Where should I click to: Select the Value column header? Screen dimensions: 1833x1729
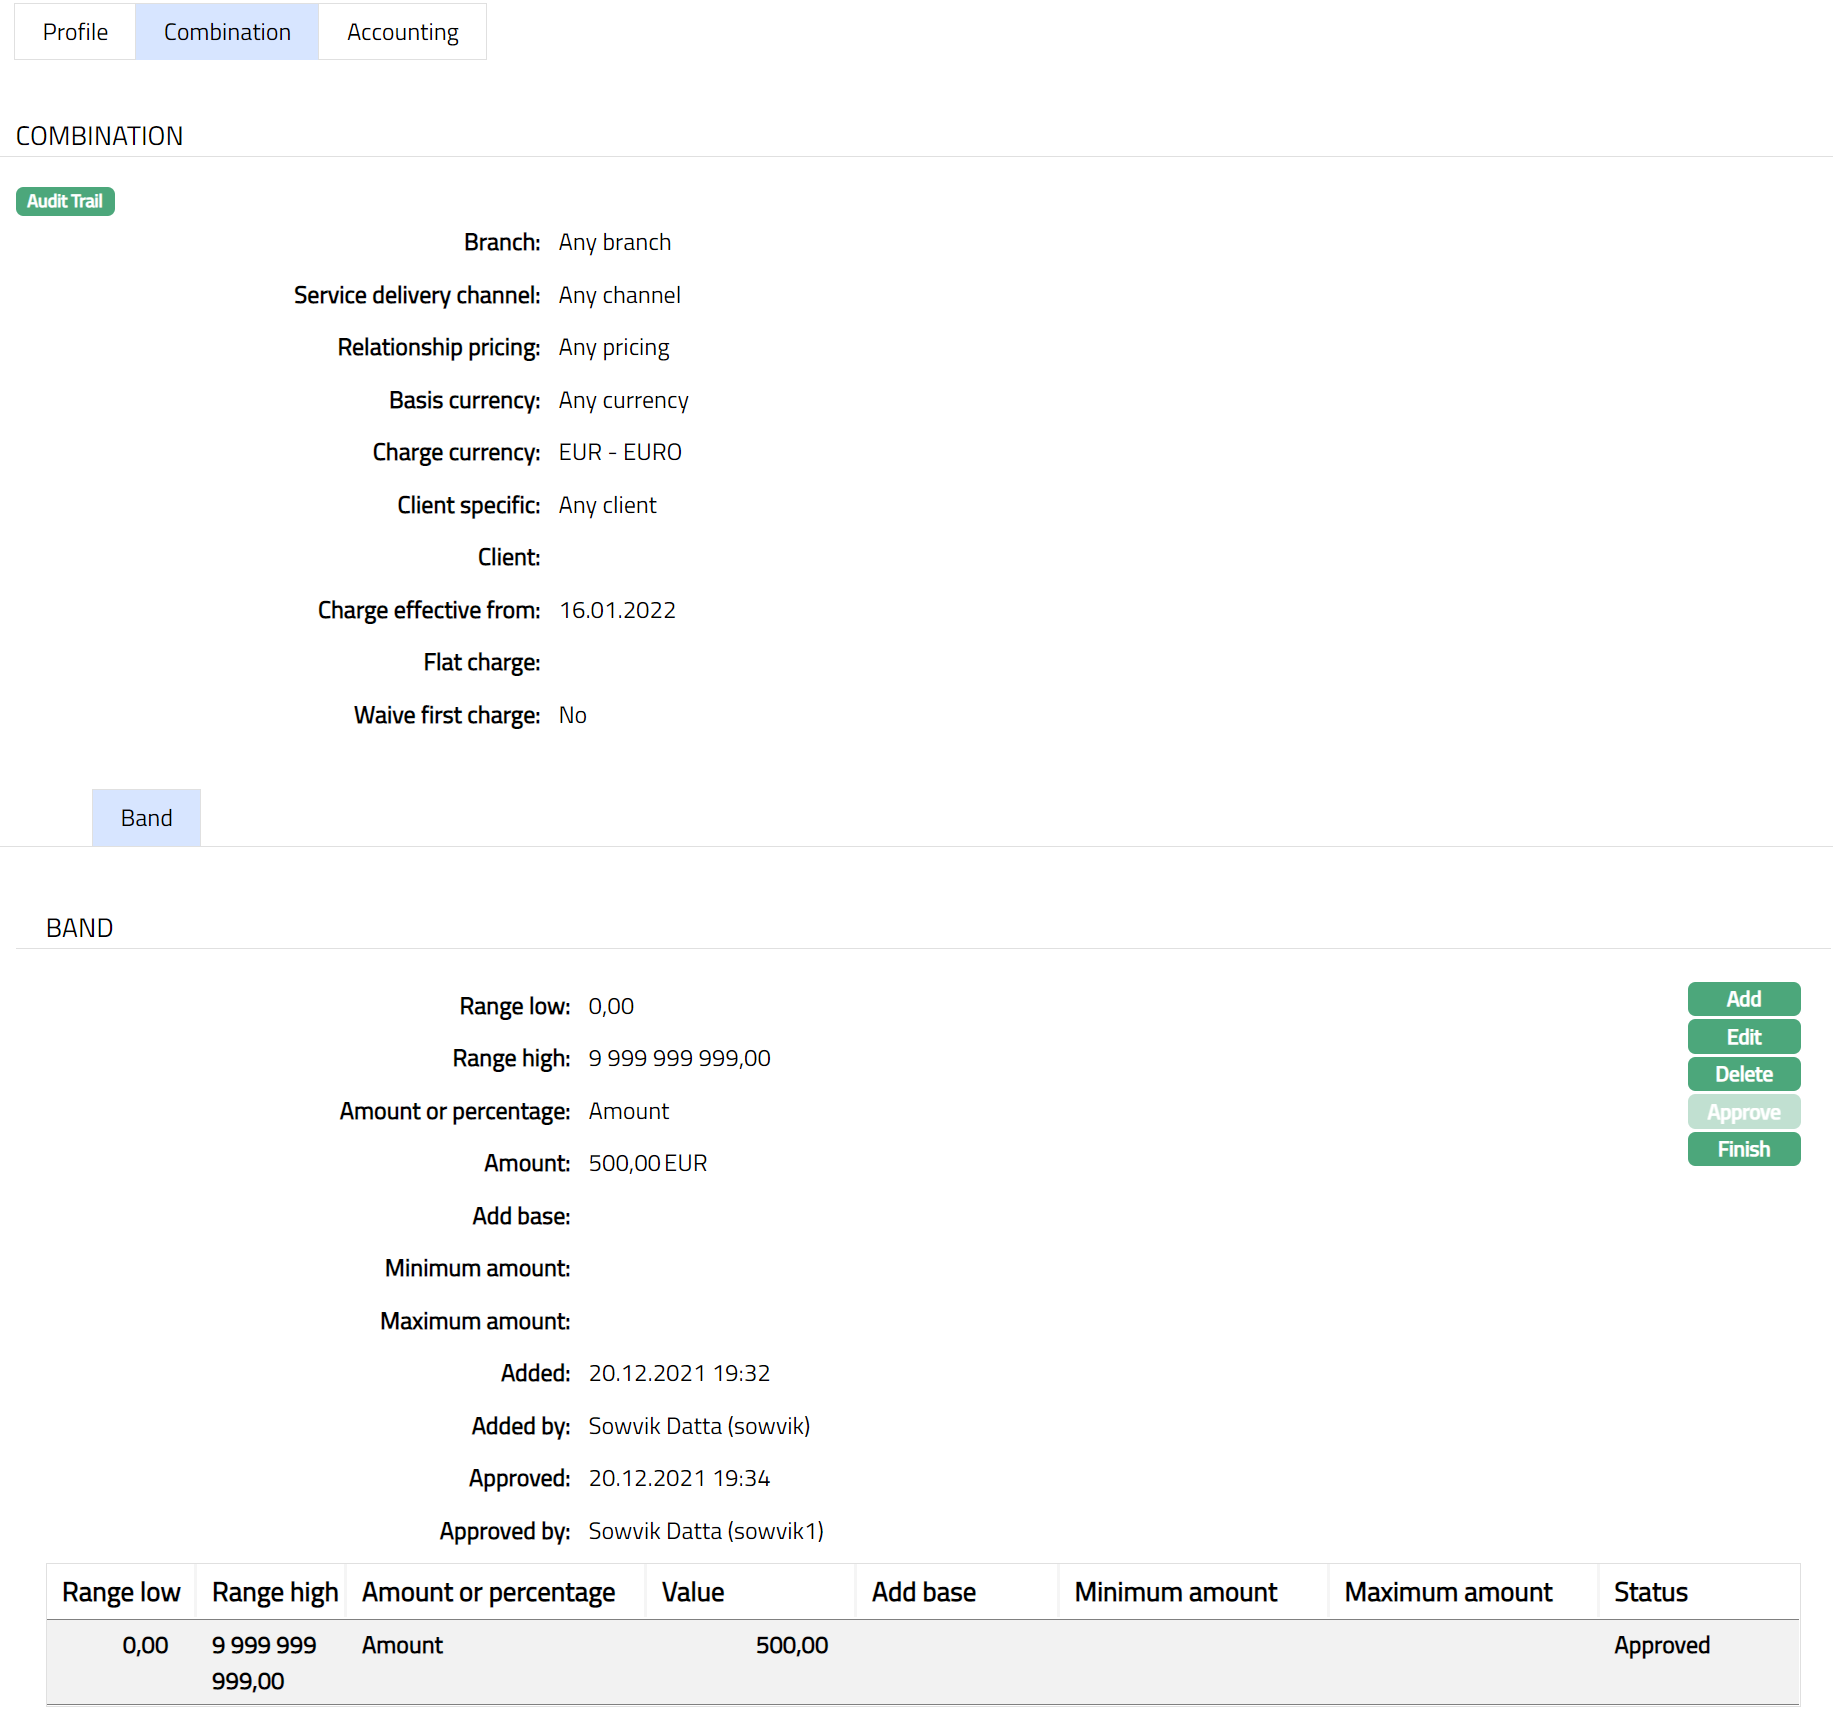click(693, 1592)
